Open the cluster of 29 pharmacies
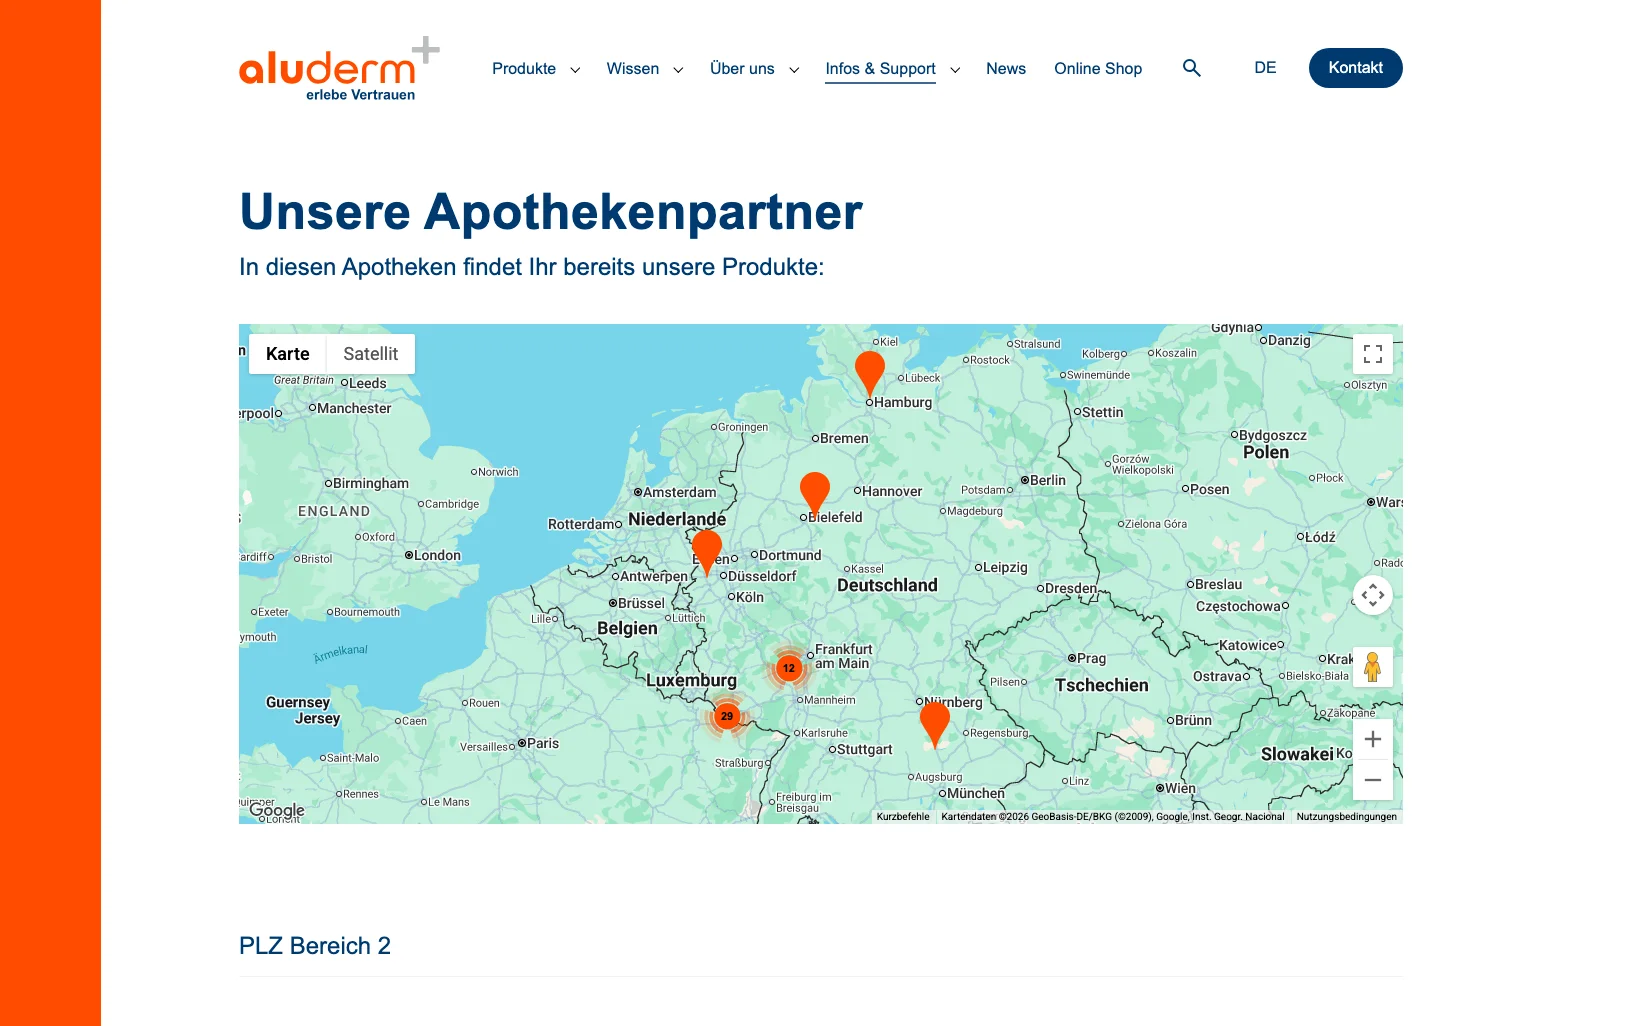This screenshot has width=1642, height=1026. click(x=727, y=716)
